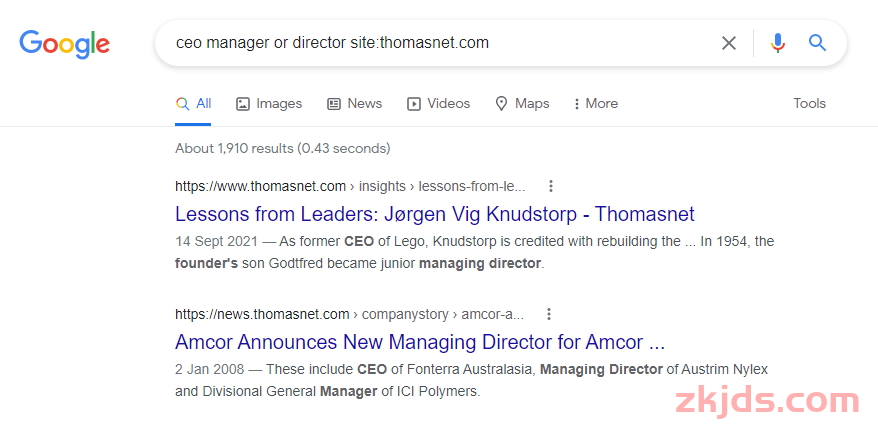Click the news.thomasnet.com companystory URL breadcrumb
Screen dimensions: 878x432
[349, 314]
